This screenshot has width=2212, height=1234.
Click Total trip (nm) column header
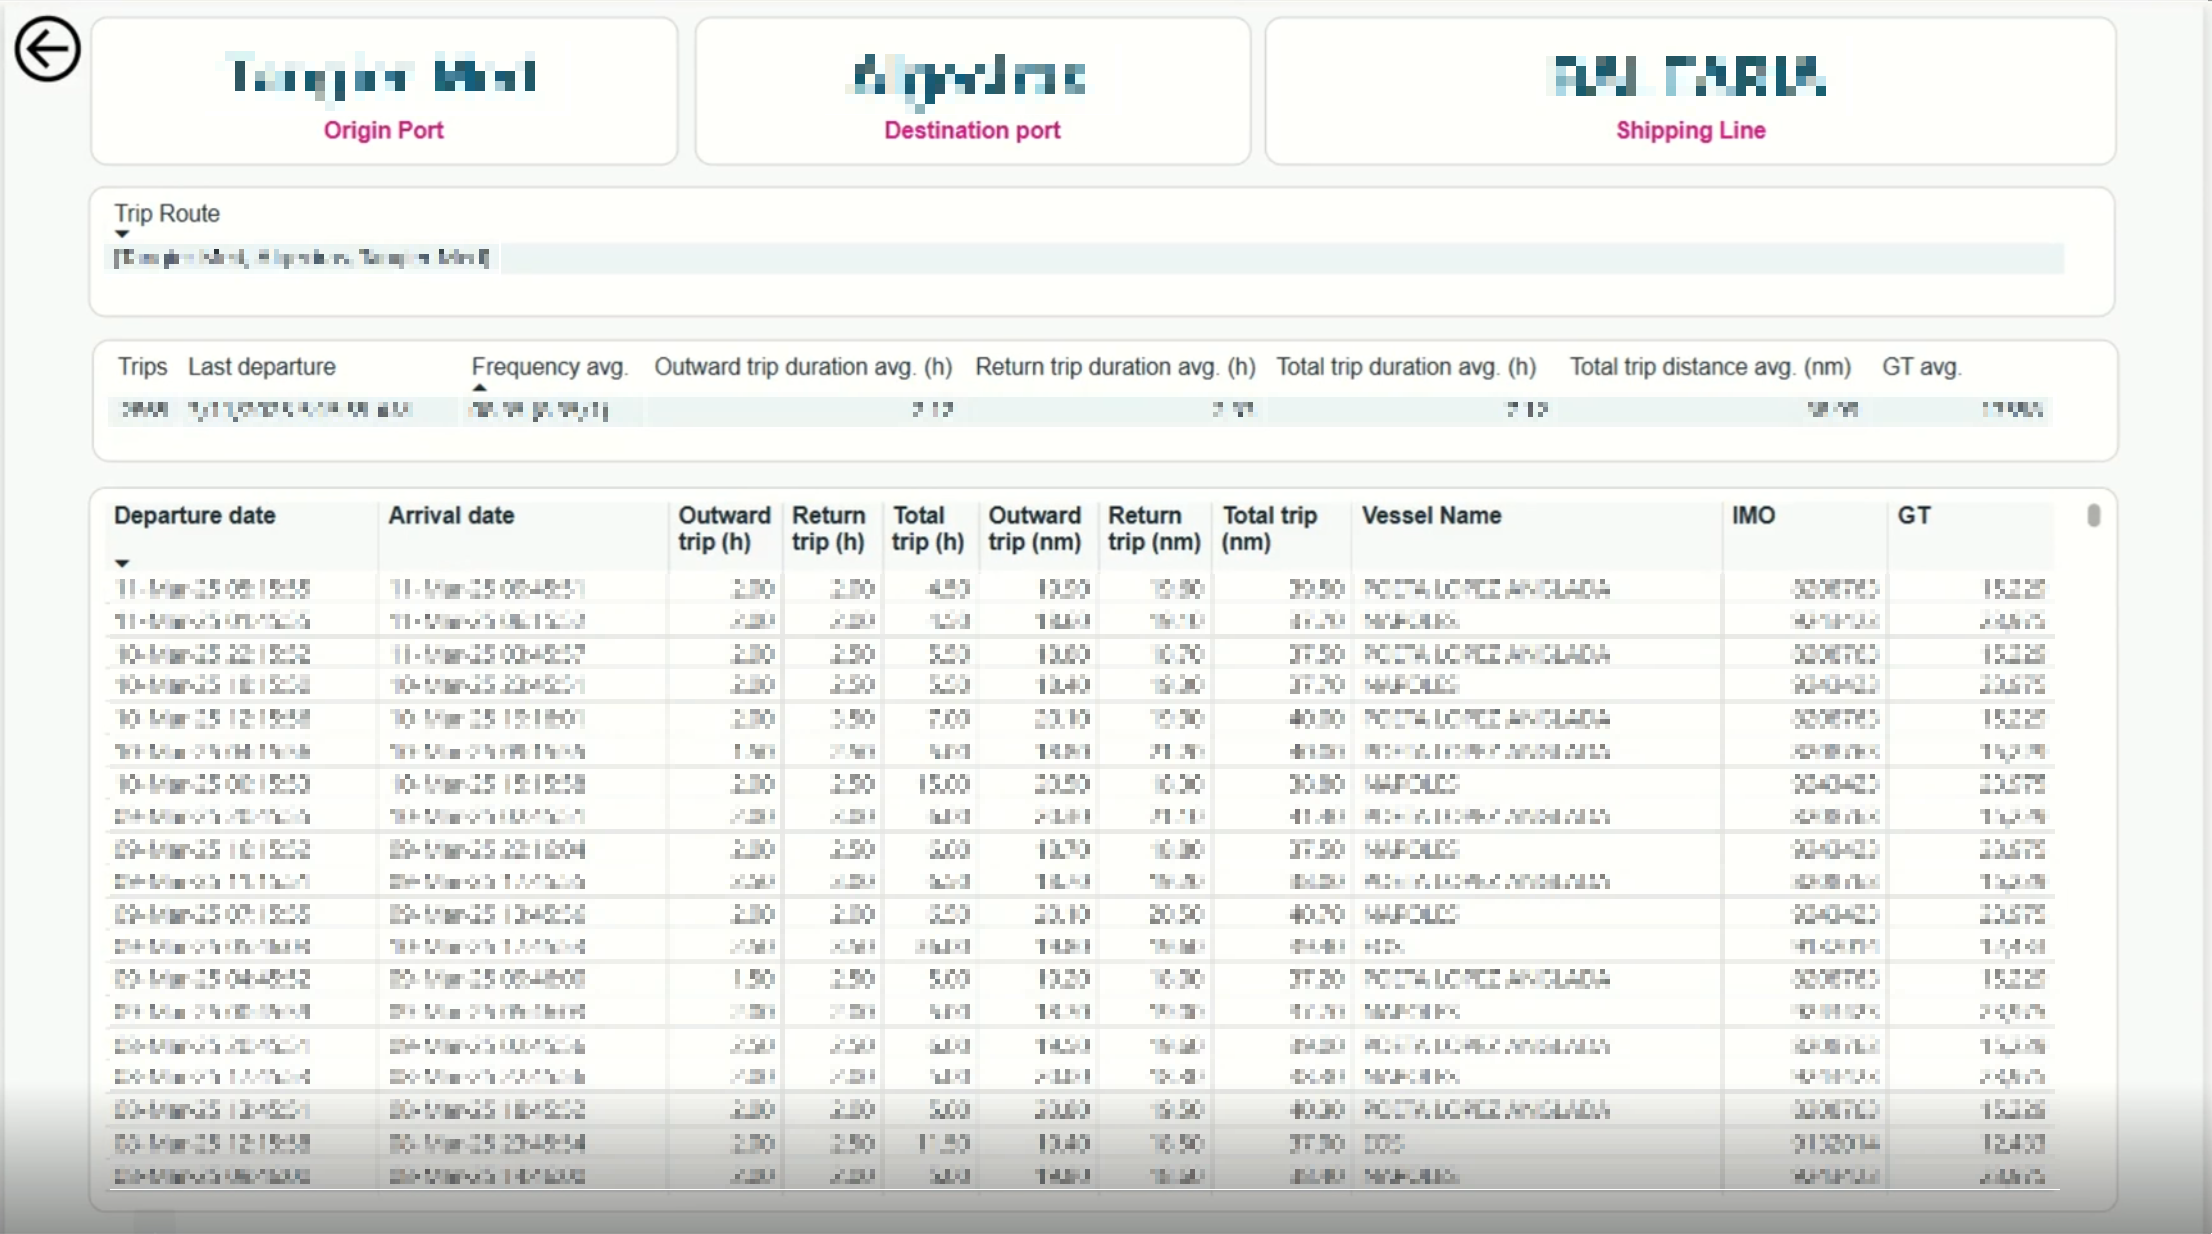[1268, 528]
